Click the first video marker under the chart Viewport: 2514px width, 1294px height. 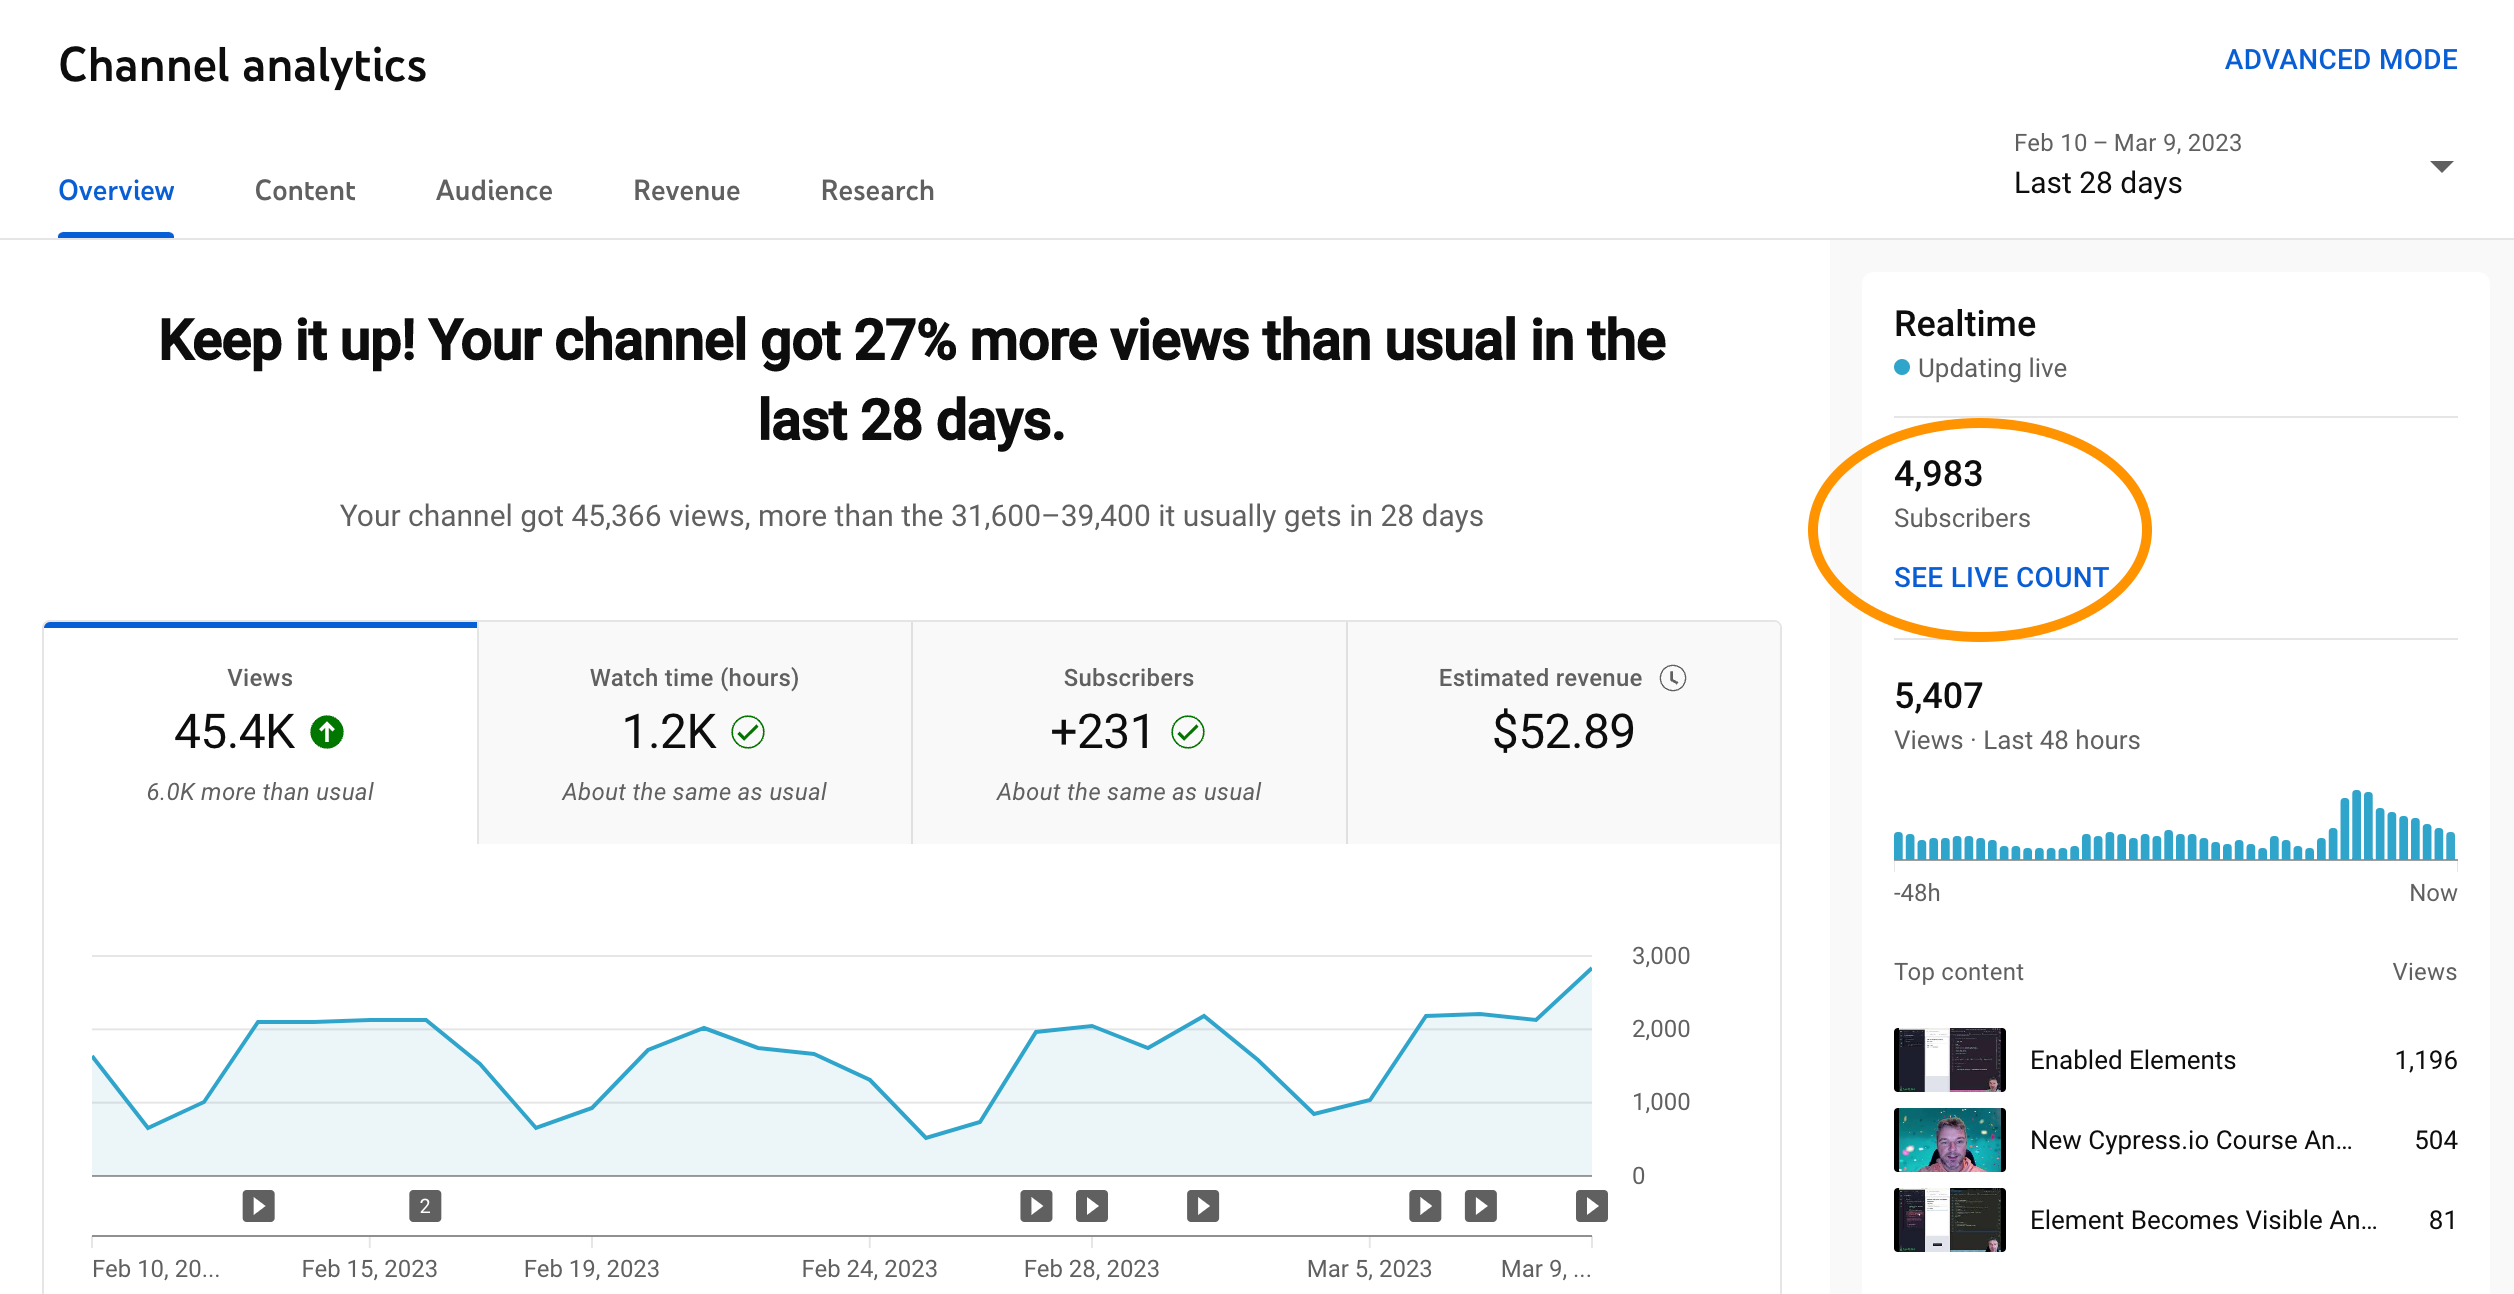tap(258, 1206)
